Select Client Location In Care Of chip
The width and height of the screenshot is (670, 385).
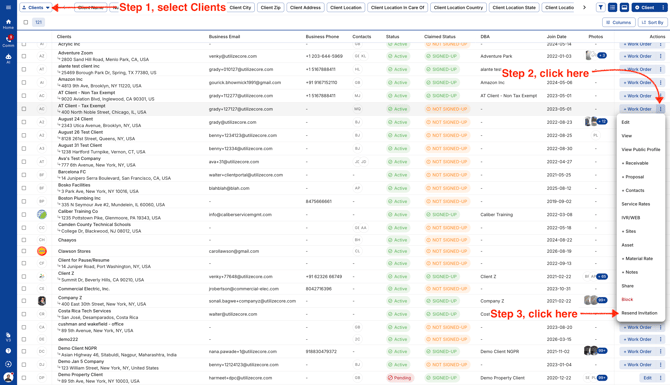pyautogui.click(x=398, y=7)
